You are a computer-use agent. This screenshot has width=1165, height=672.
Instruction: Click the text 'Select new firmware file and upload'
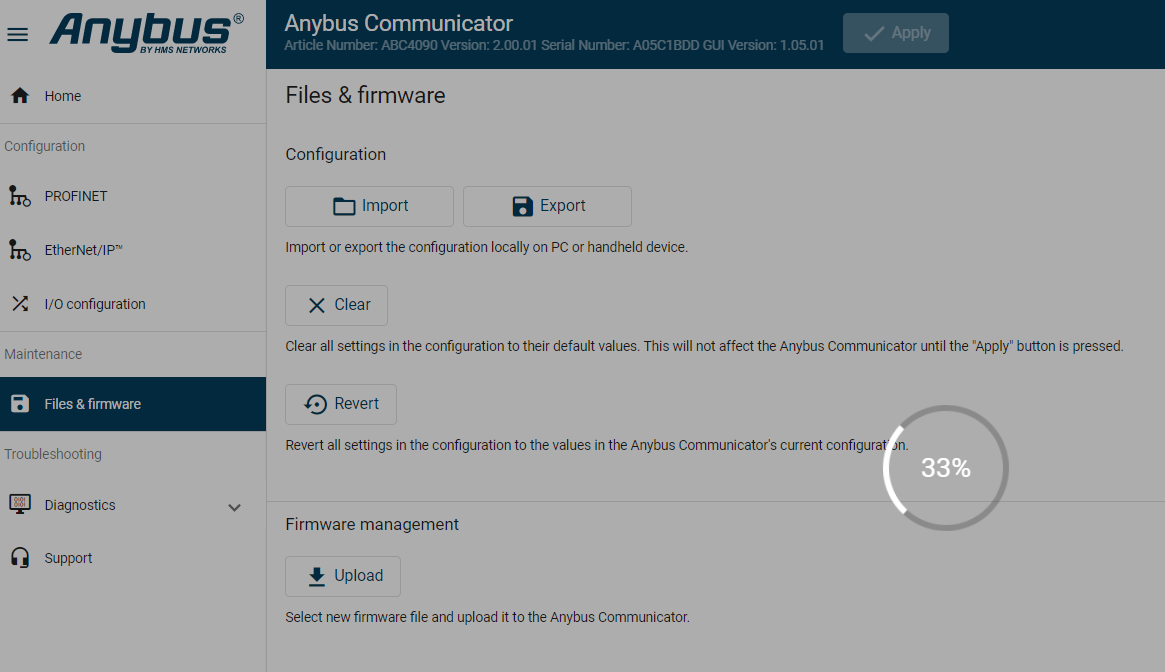point(487,617)
